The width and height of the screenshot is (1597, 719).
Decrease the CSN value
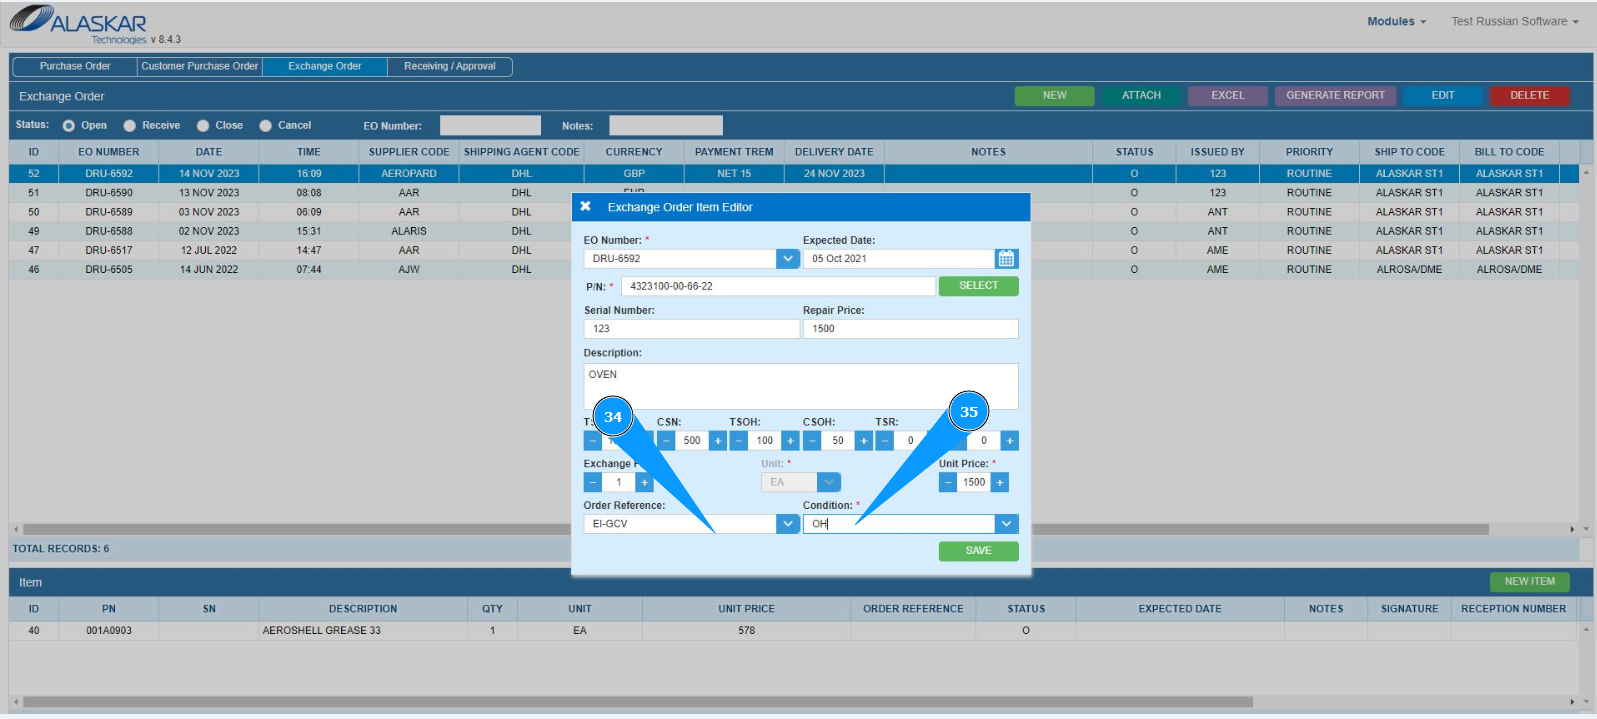click(x=666, y=441)
